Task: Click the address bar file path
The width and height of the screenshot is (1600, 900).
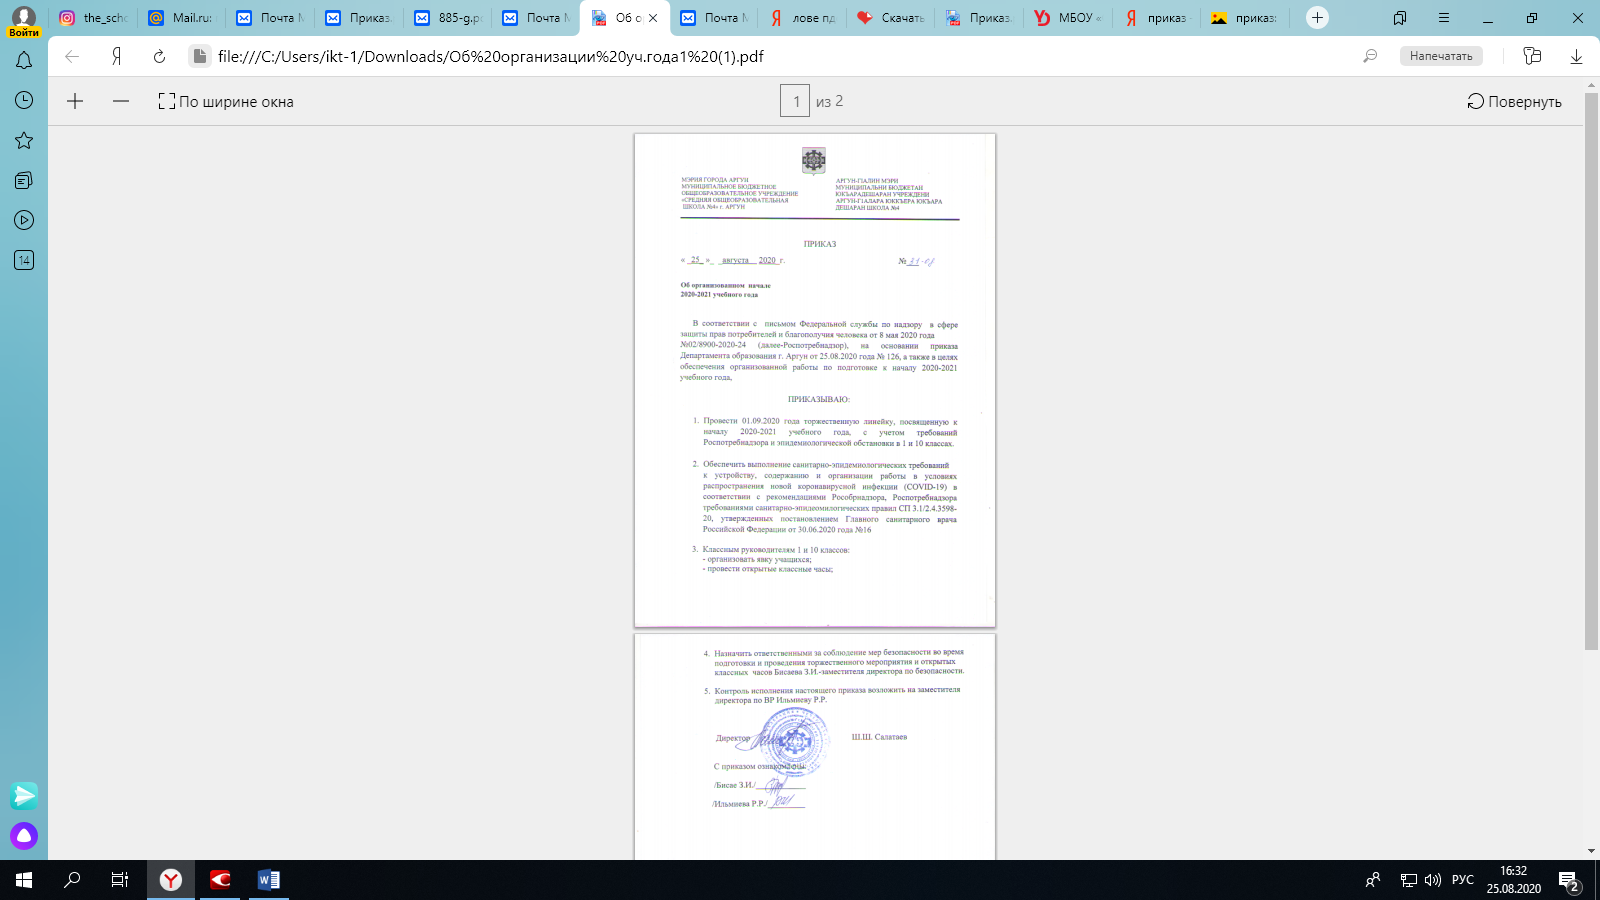Action: 490,56
